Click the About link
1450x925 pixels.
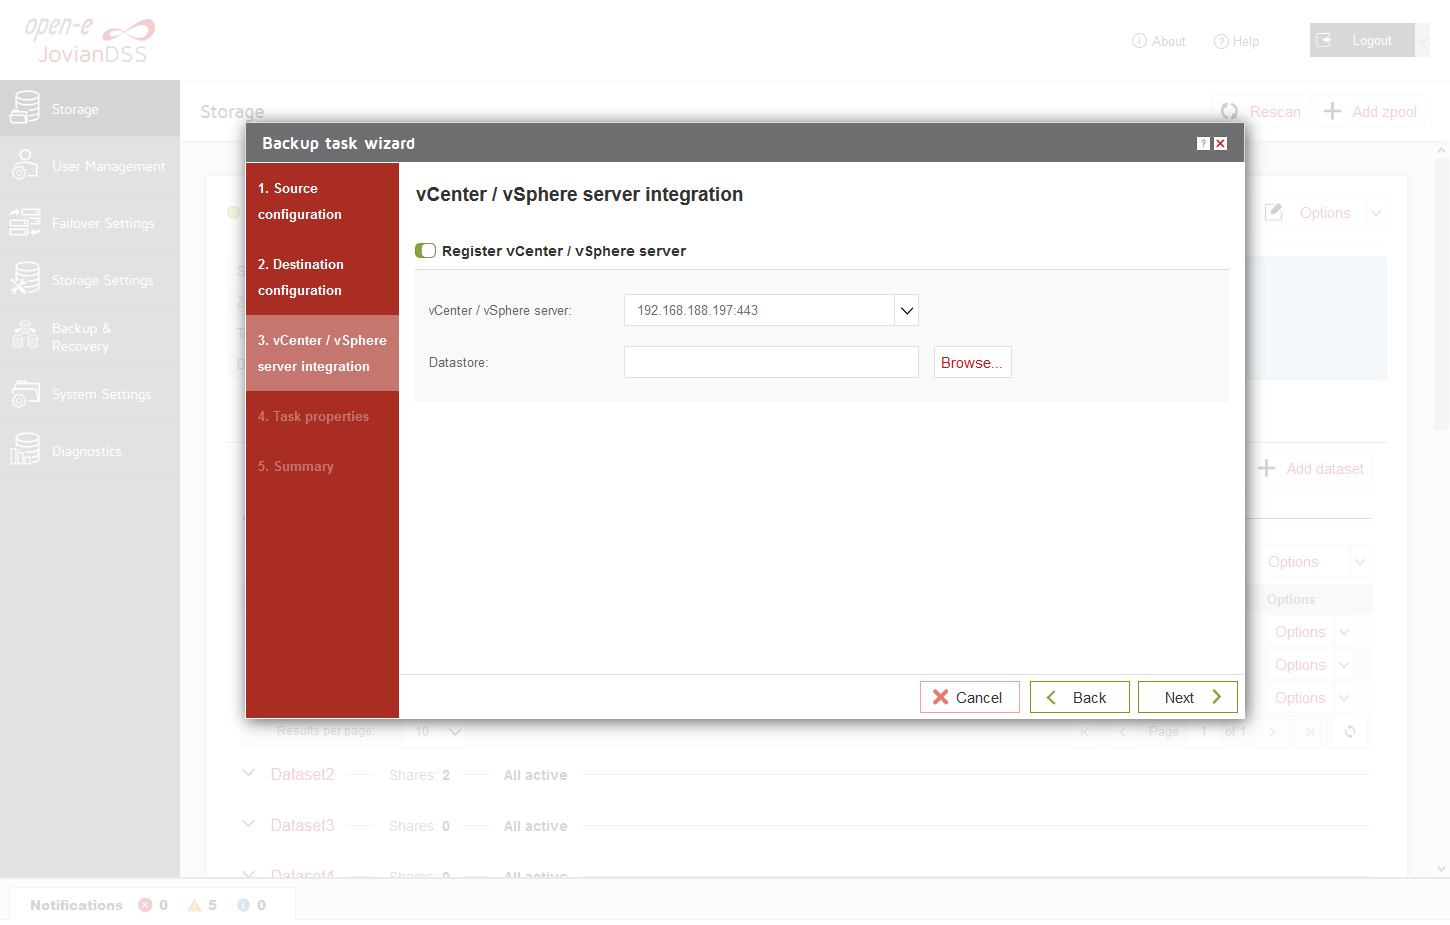(1158, 41)
